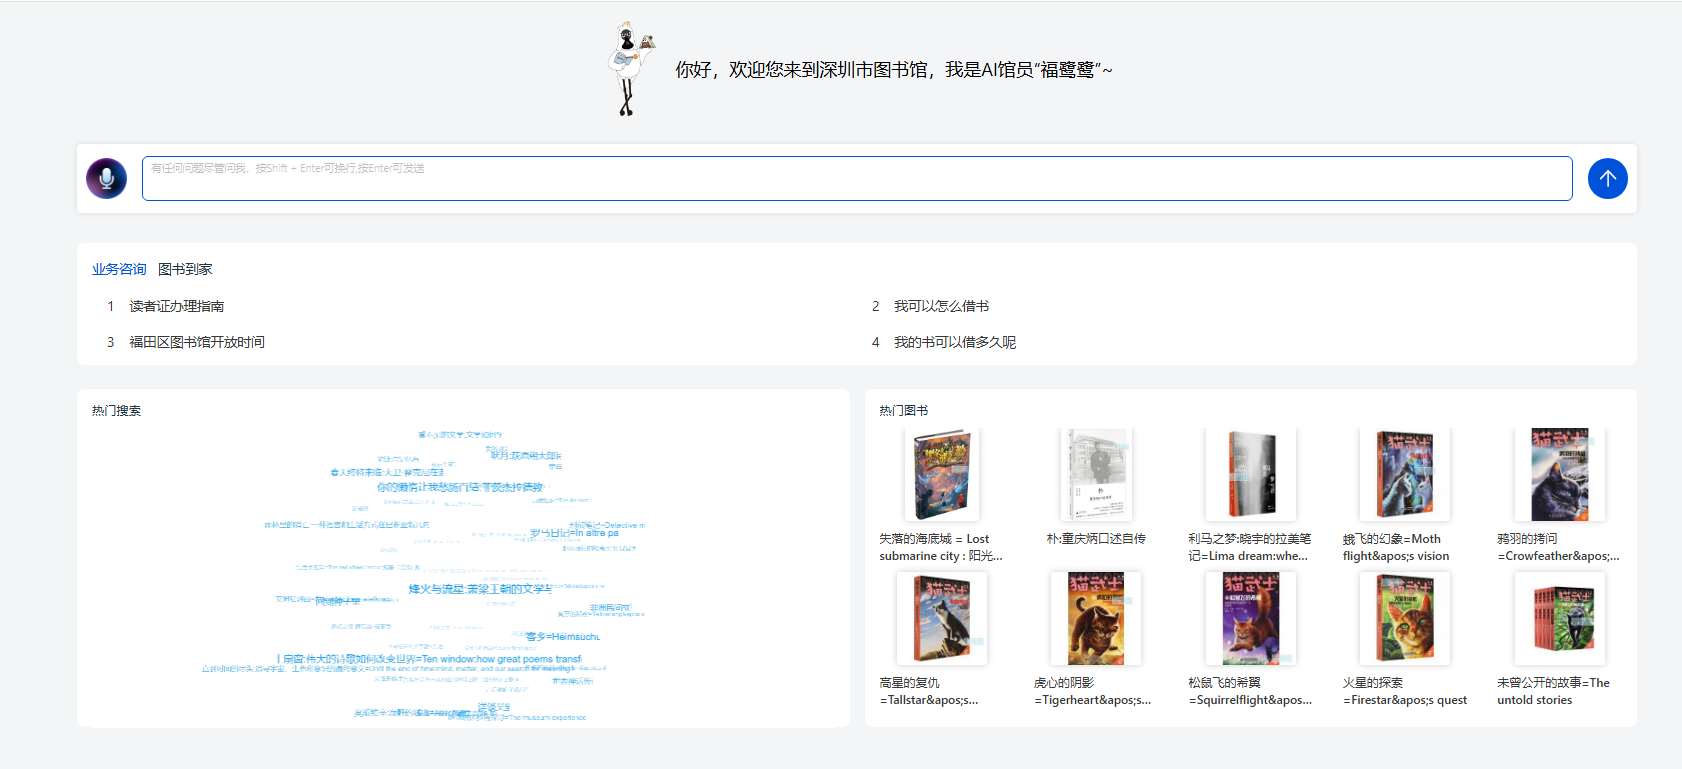This screenshot has width=1682, height=769.
Task: Ask 我的书可以借多久呢 suggested question
Action: (955, 342)
